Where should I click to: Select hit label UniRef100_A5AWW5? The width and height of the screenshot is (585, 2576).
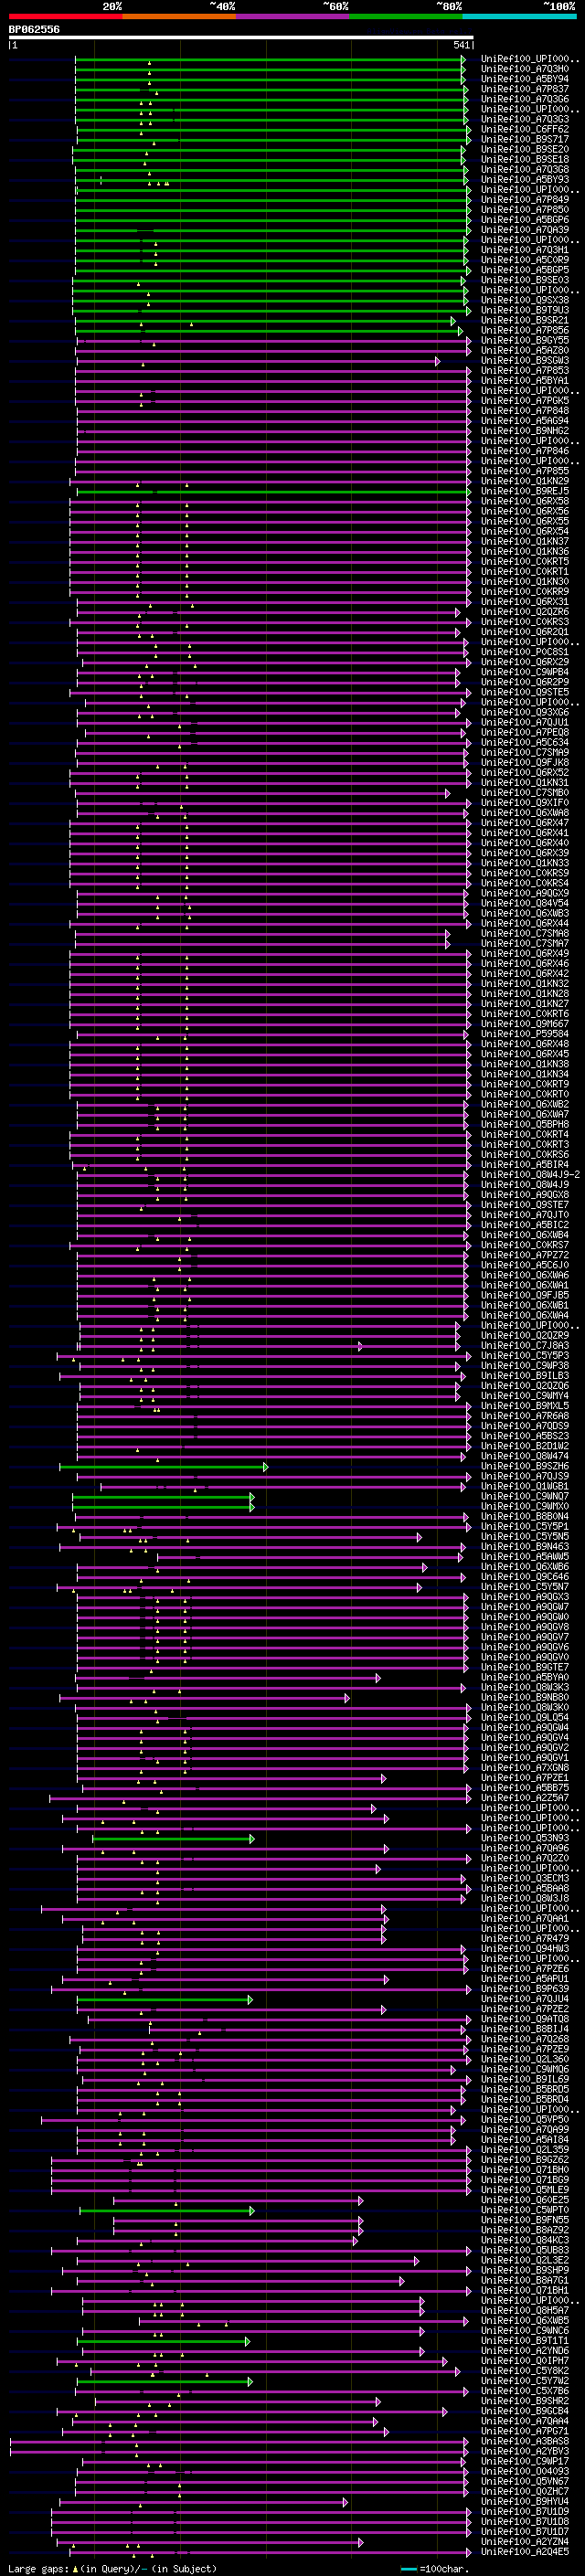pyautogui.click(x=525, y=1557)
